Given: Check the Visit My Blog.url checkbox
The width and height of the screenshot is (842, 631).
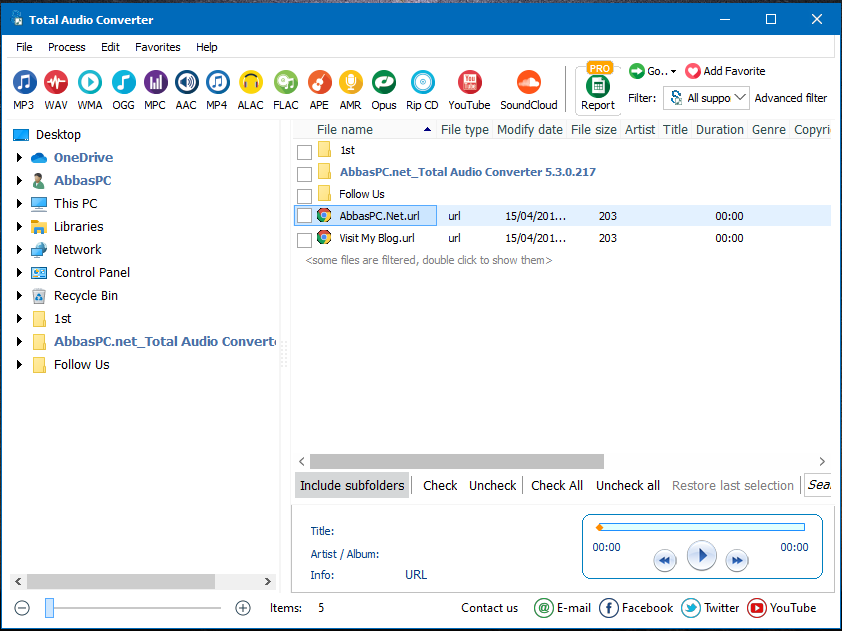Looking at the screenshot, I should tap(304, 240).
